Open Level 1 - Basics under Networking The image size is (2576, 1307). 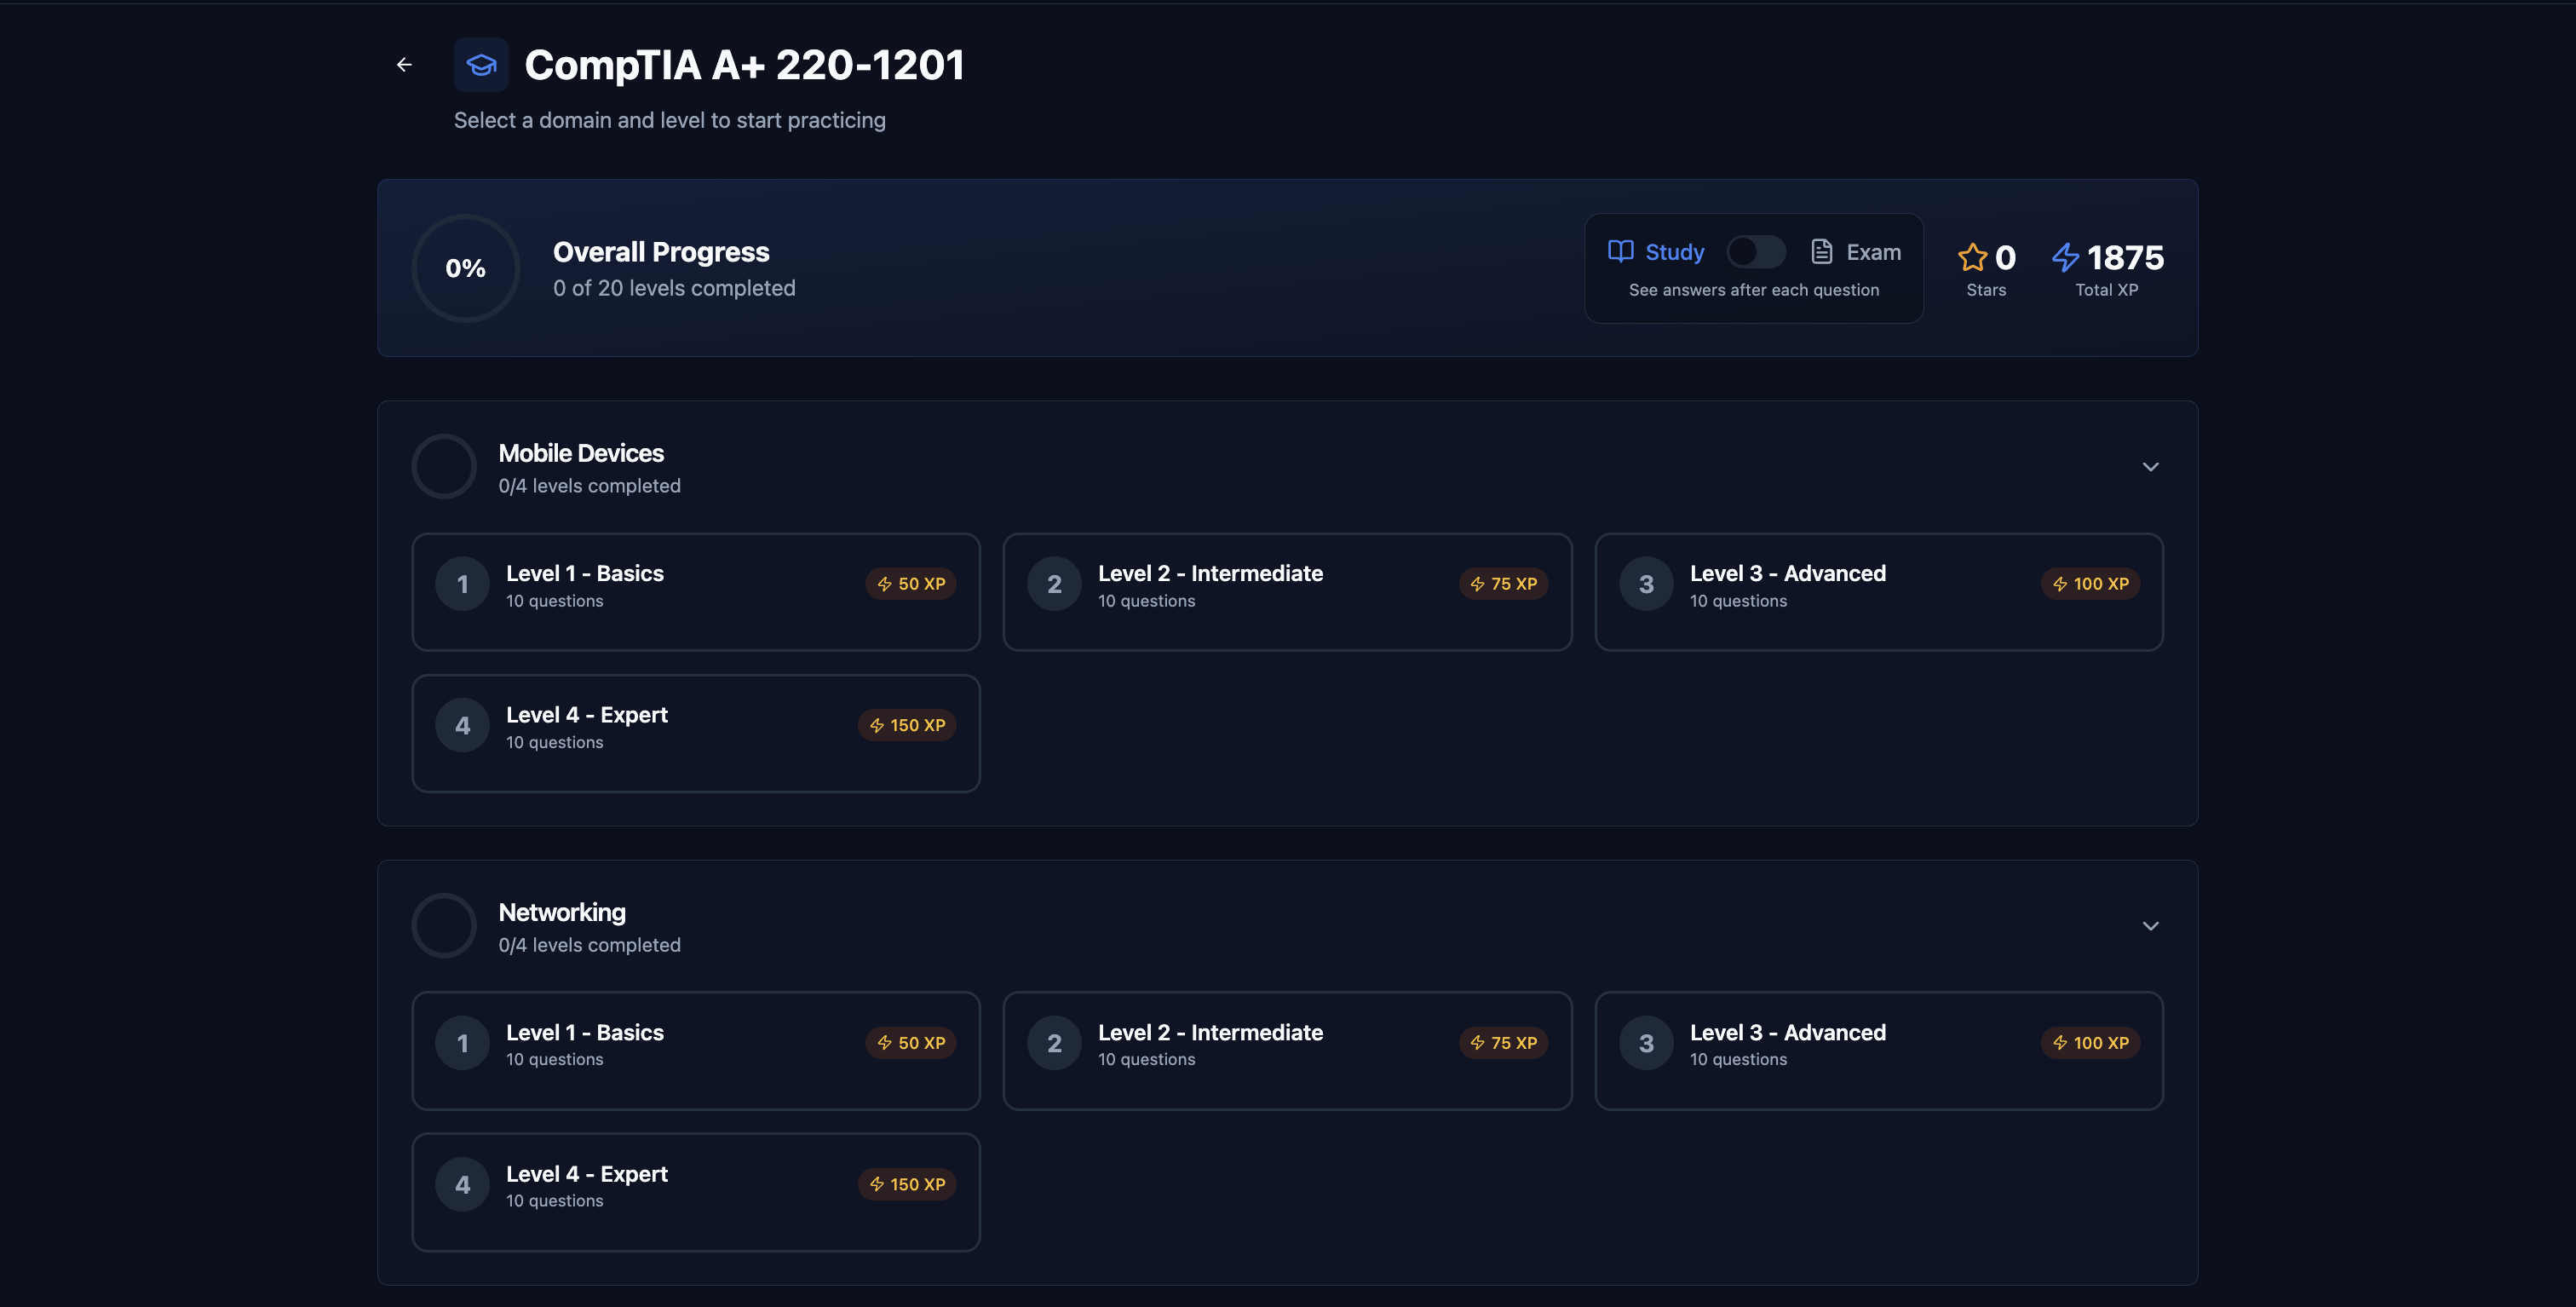click(x=696, y=1050)
